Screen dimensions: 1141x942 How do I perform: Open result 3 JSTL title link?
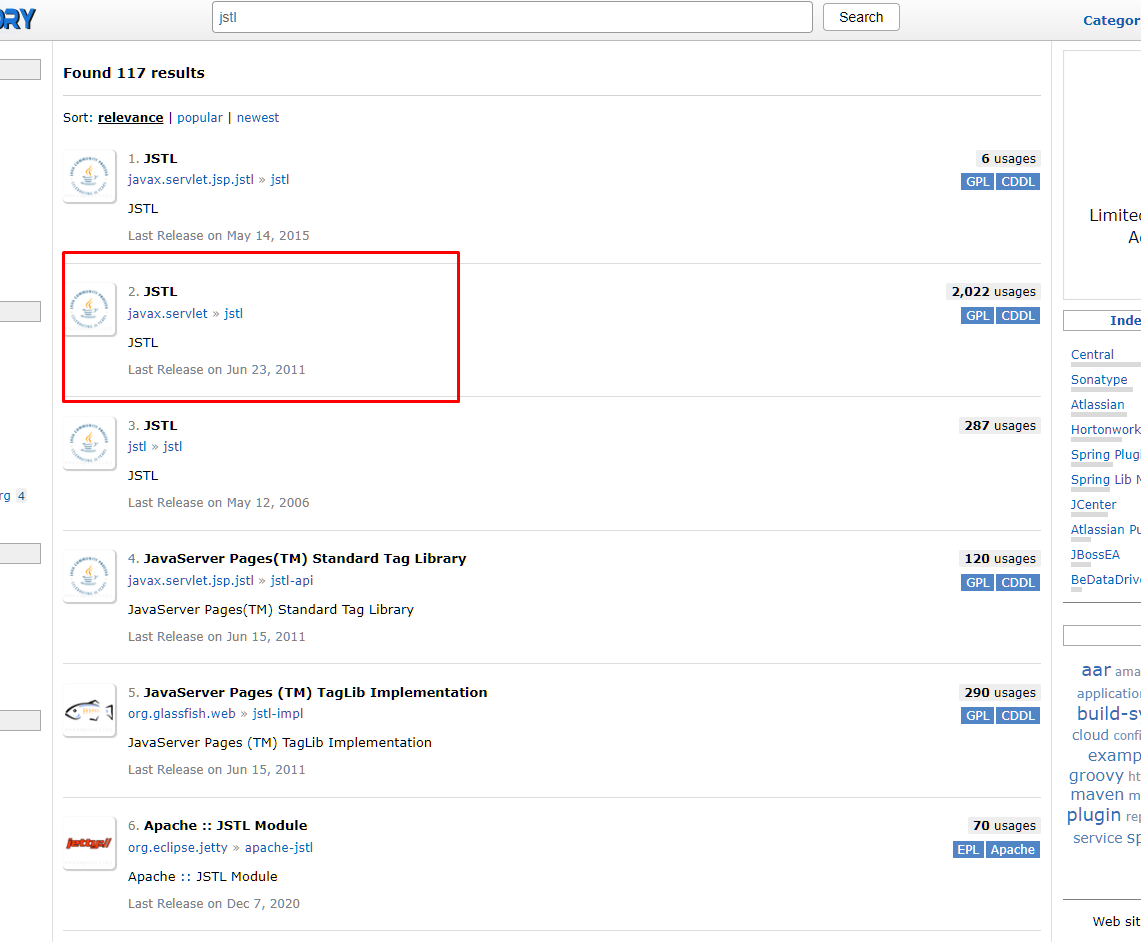(160, 426)
